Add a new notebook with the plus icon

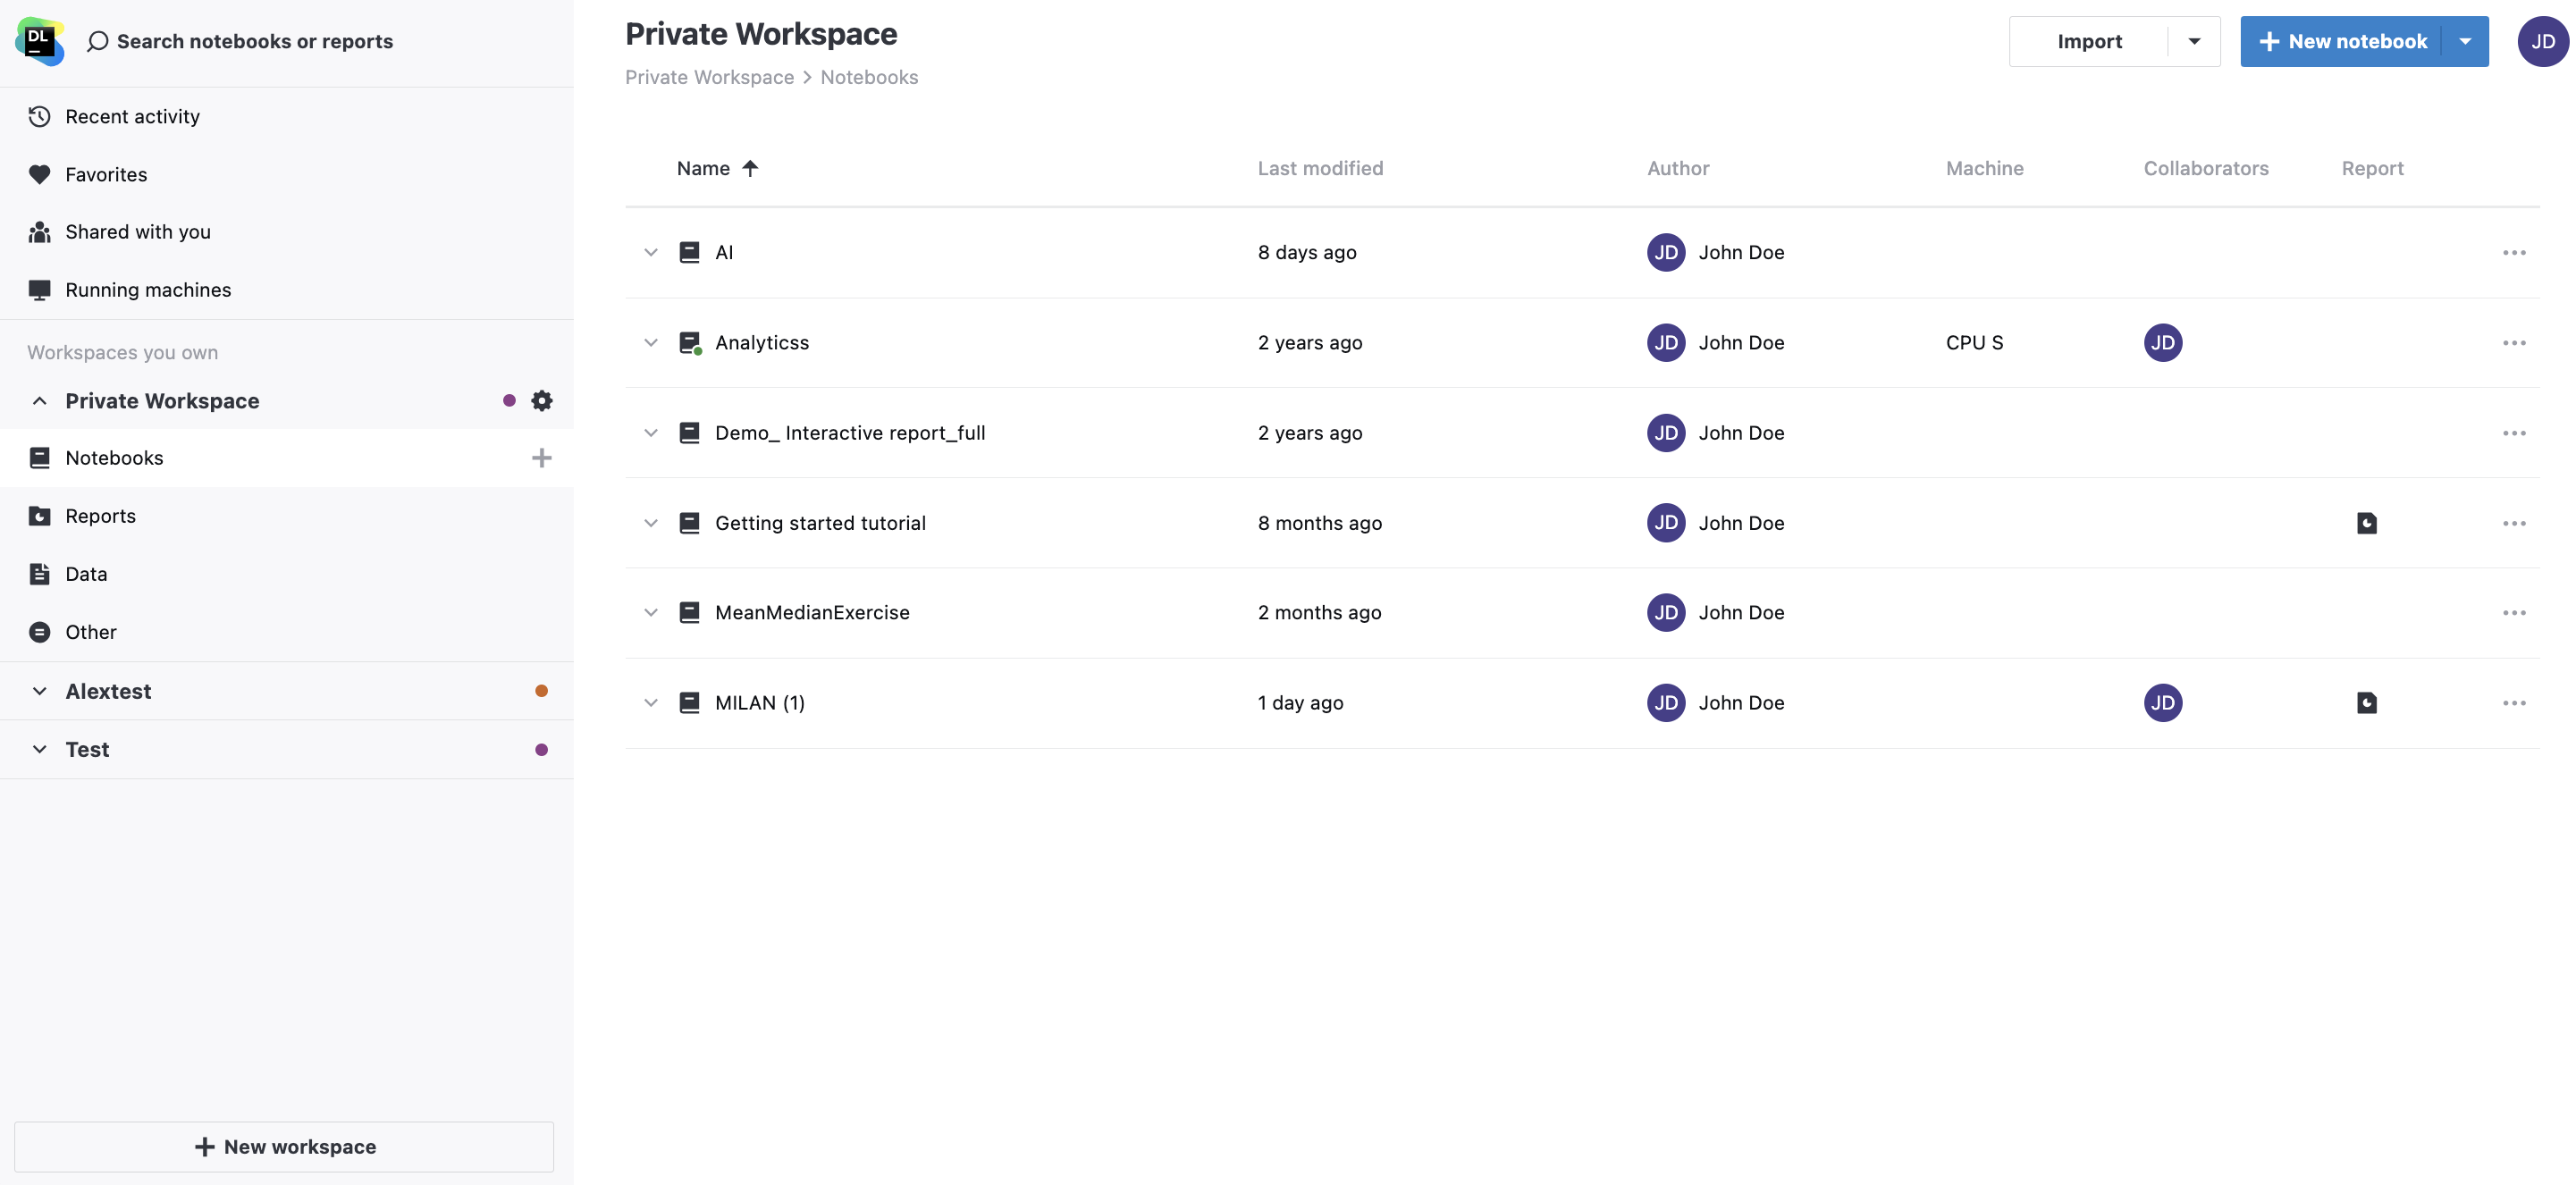click(541, 457)
